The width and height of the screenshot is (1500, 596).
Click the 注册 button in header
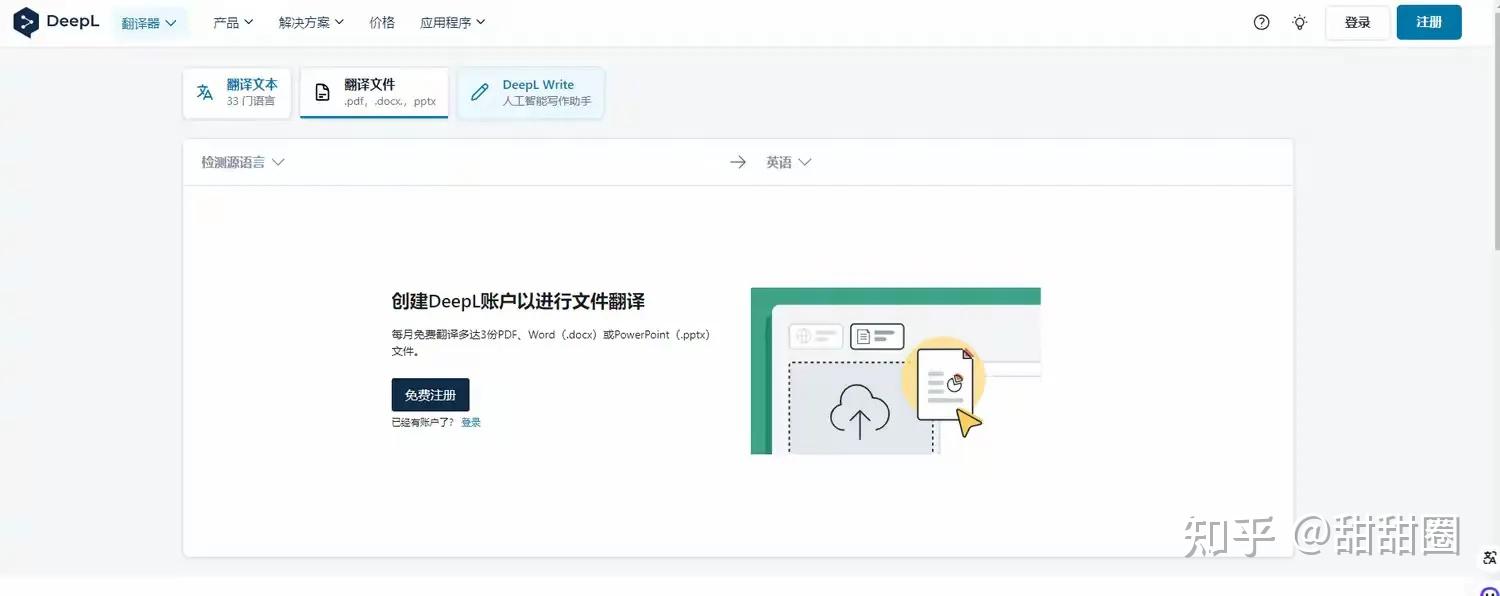tap(1429, 22)
